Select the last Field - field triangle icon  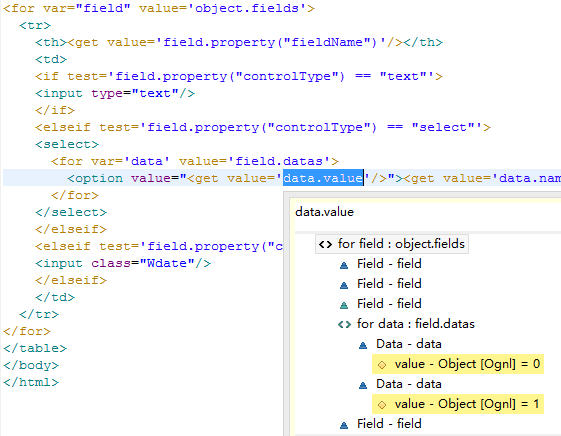coord(344,425)
